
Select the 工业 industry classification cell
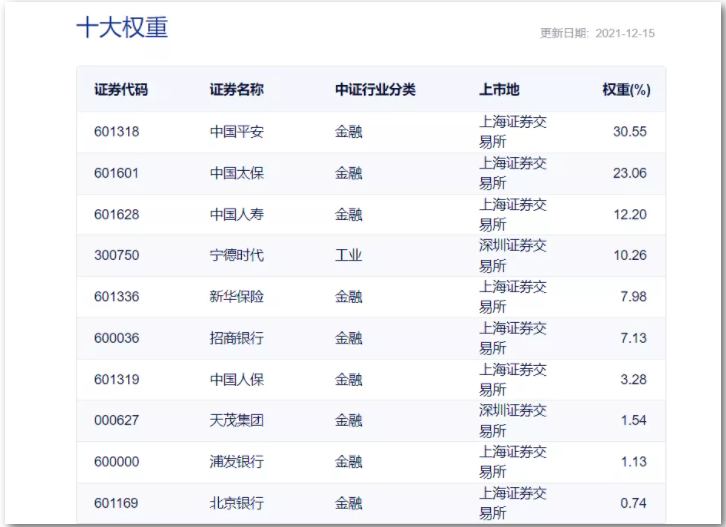tap(348, 255)
